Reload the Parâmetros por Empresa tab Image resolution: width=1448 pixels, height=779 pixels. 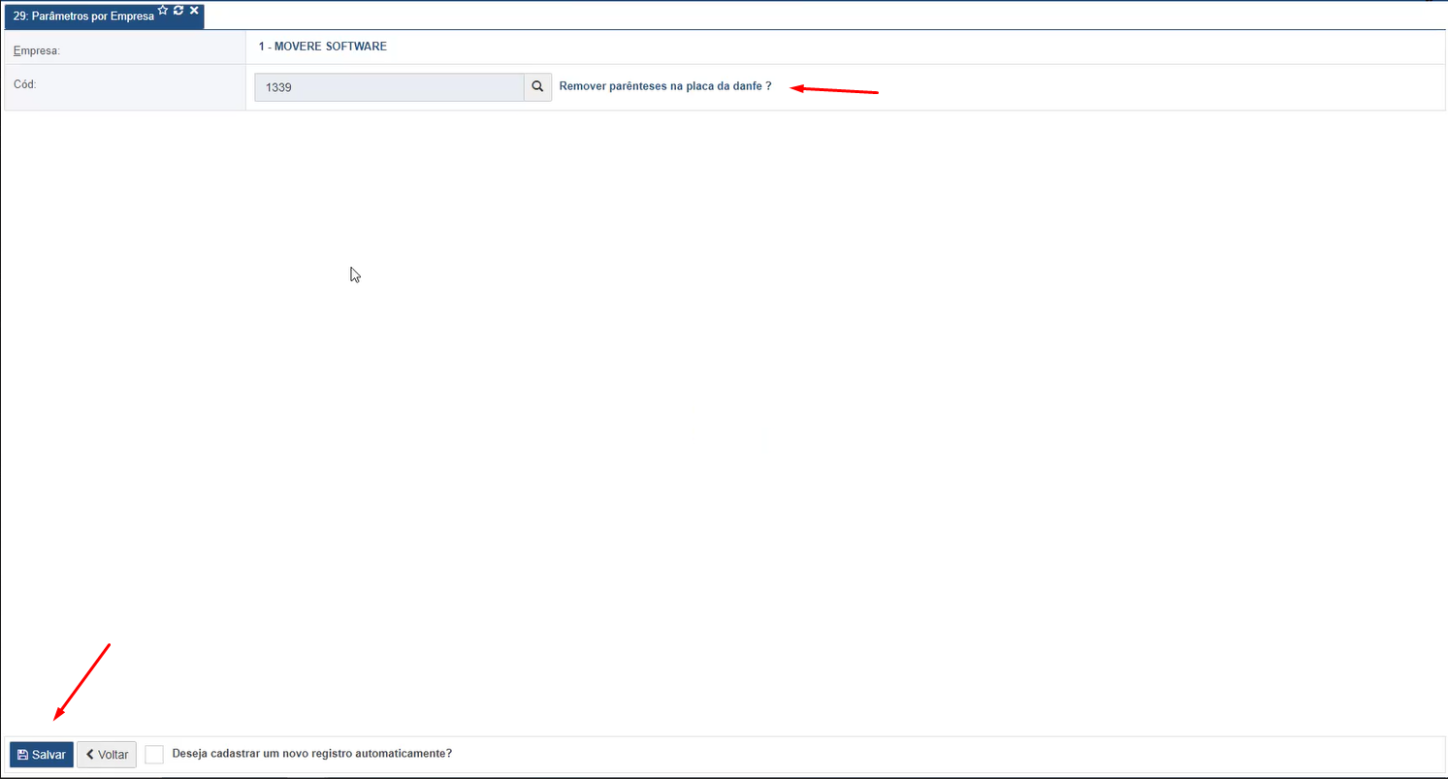pos(178,10)
